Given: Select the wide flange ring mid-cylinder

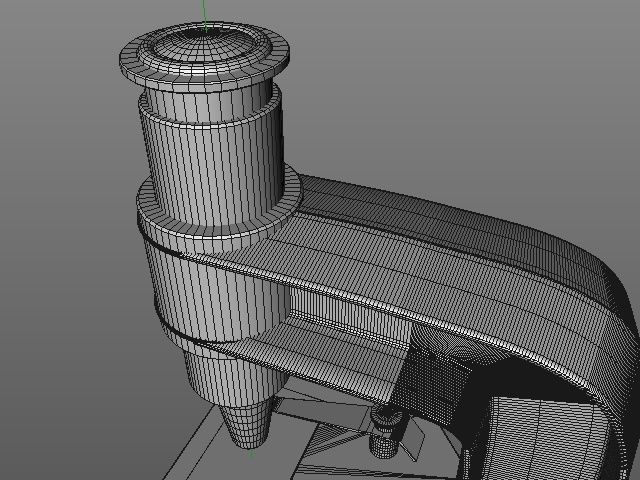Looking at the screenshot, I should coord(219,203).
